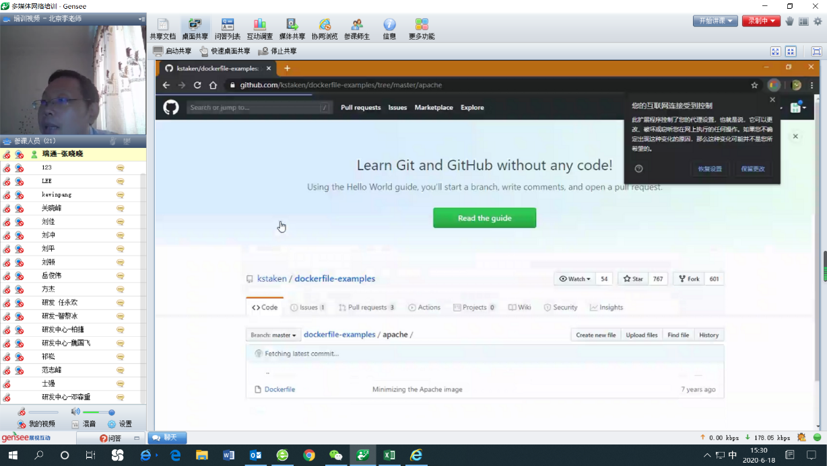
Task: Open the 共享文档 document sharing tool
Action: [162, 28]
